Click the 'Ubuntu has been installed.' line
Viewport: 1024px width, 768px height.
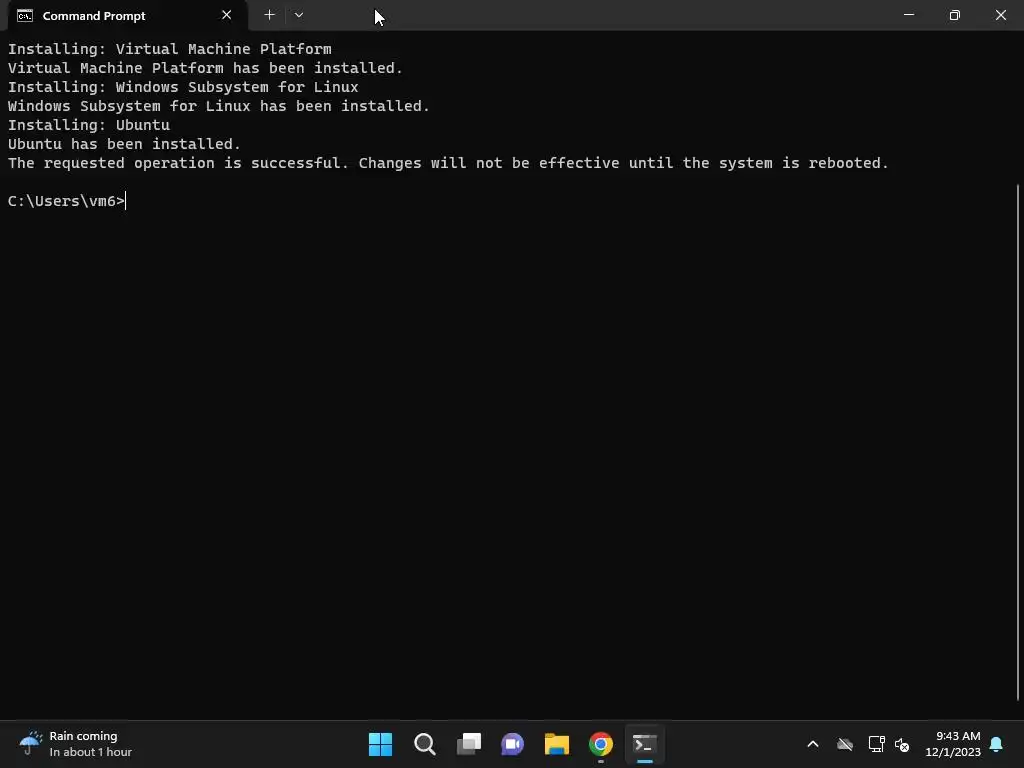[x=124, y=144]
